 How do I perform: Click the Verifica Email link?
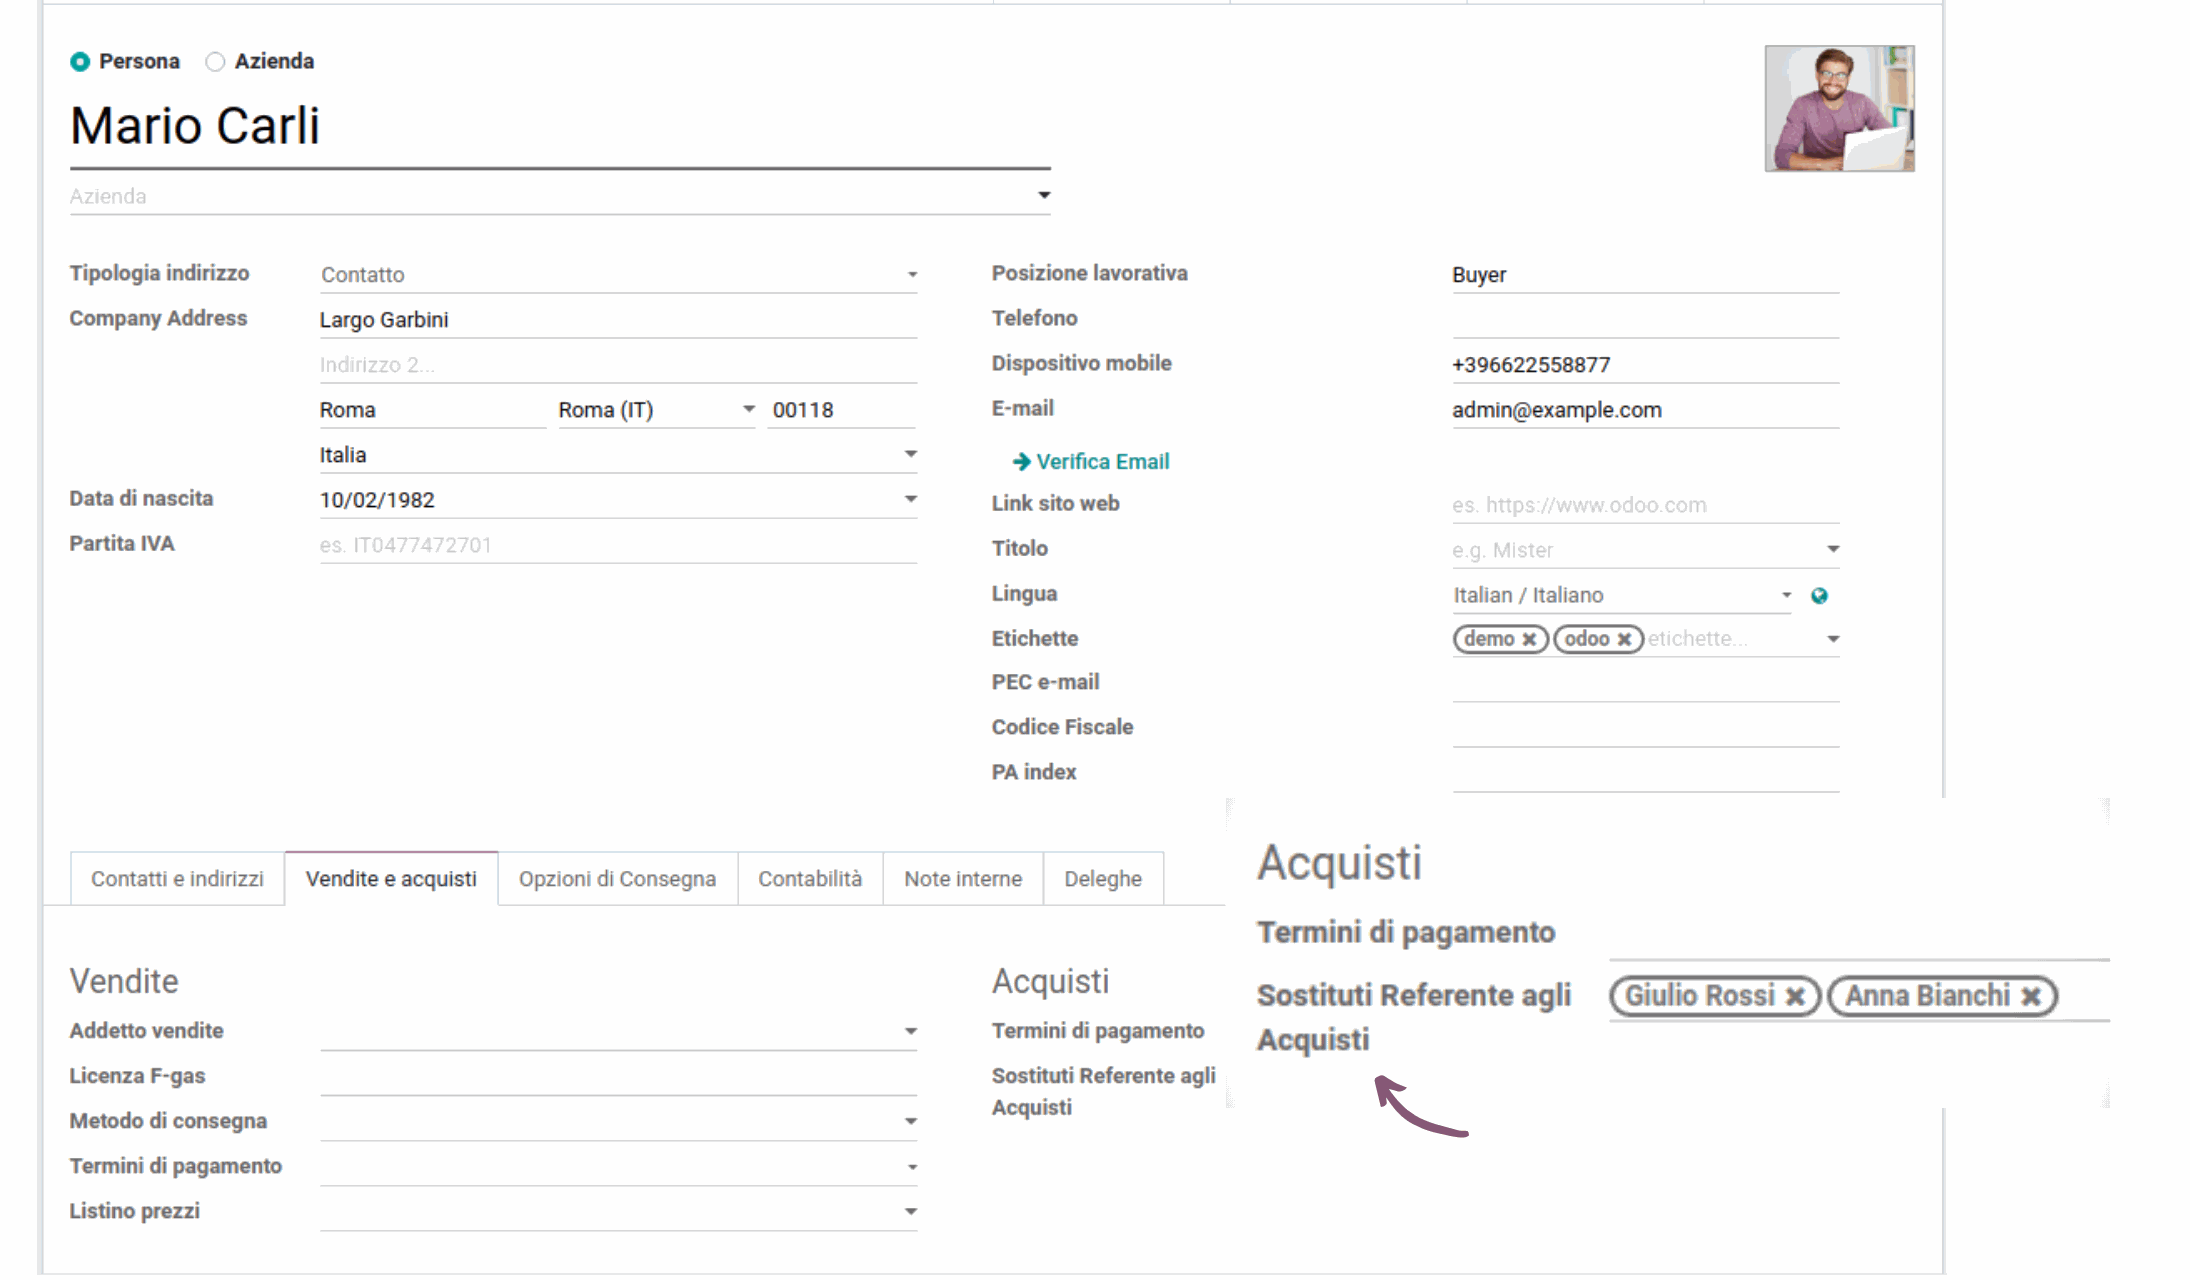click(1103, 461)
